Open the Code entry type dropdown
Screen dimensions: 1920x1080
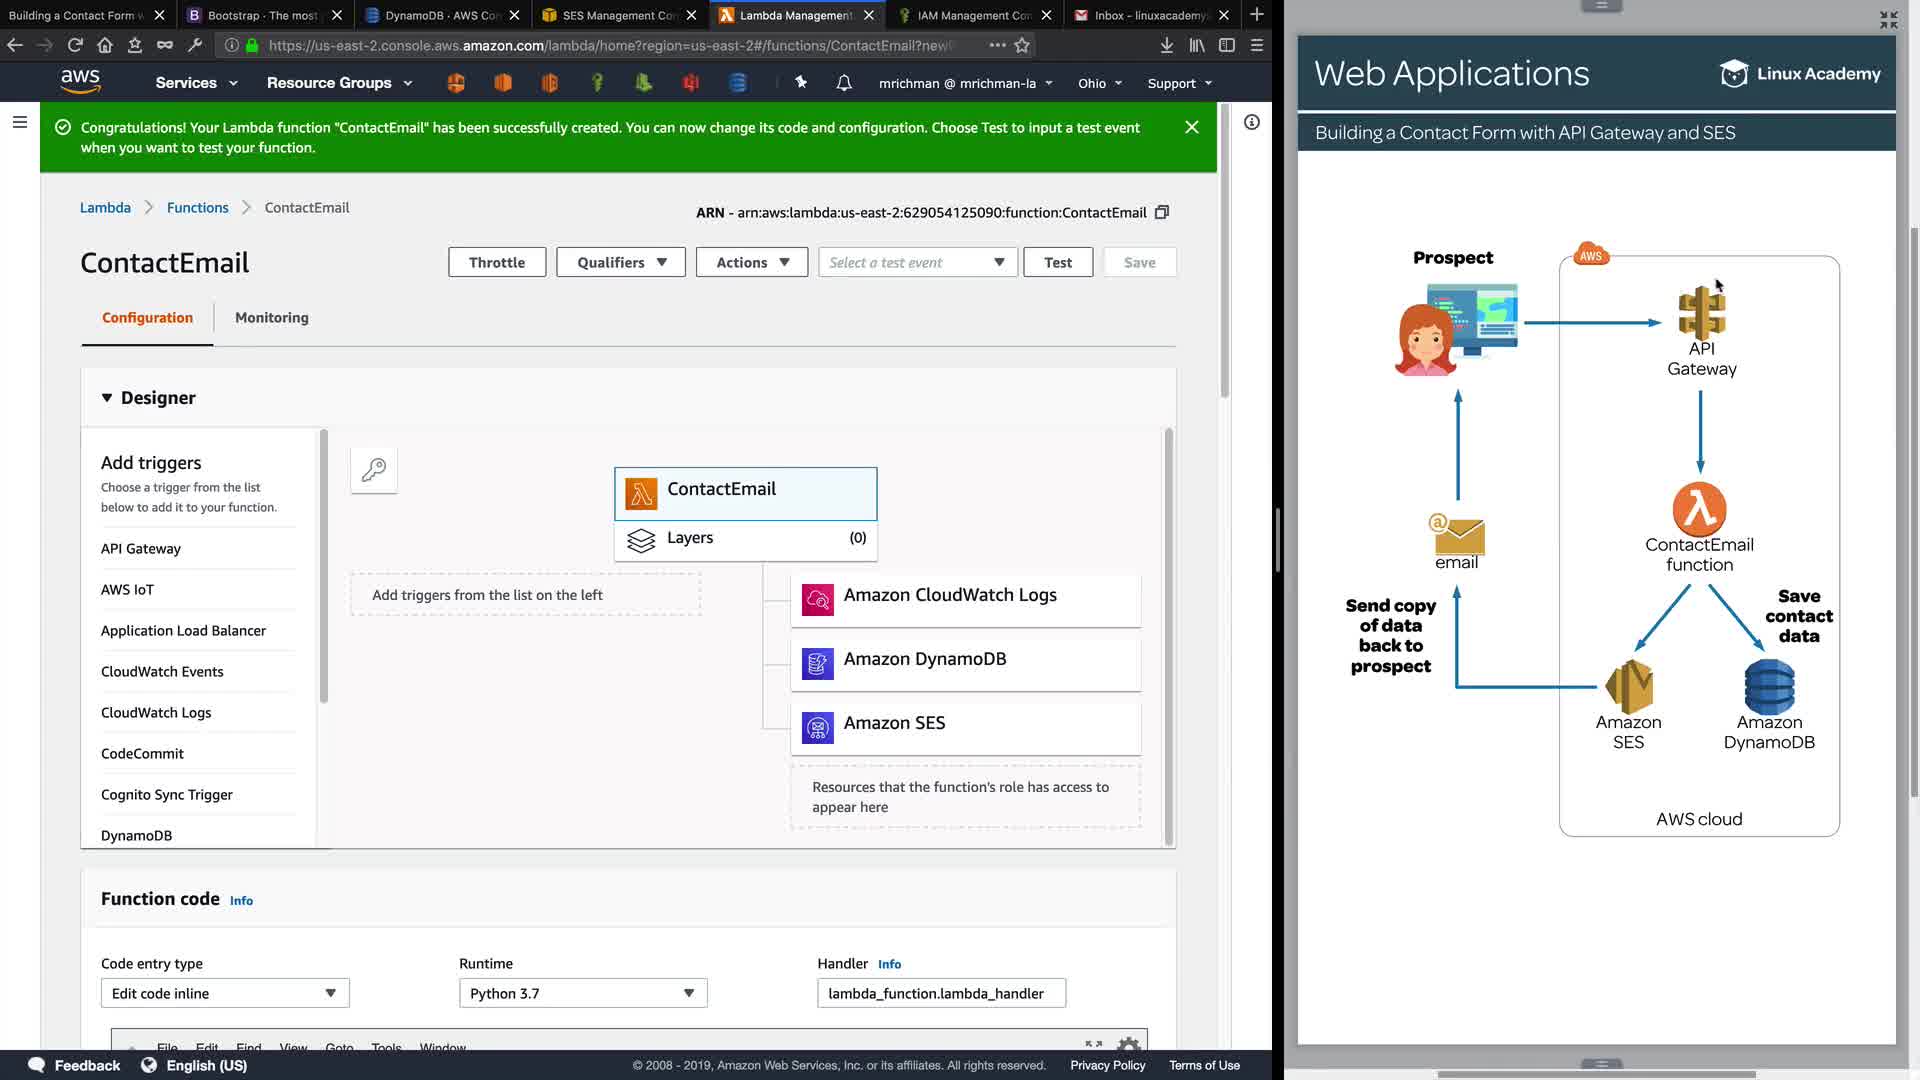coord(224,993)
